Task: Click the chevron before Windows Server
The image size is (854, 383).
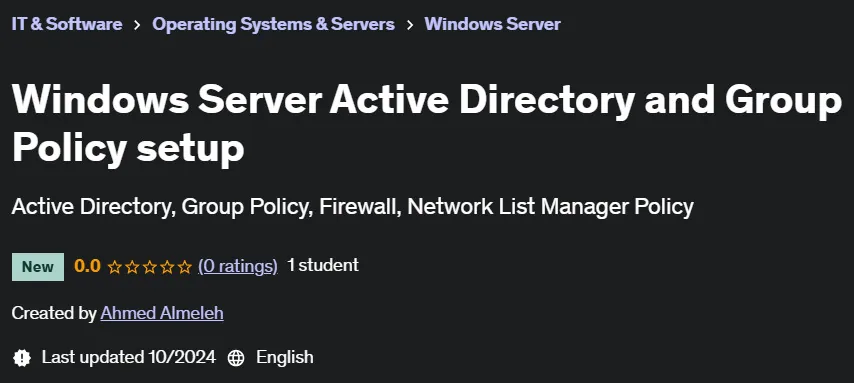Action: click(410, 25)
